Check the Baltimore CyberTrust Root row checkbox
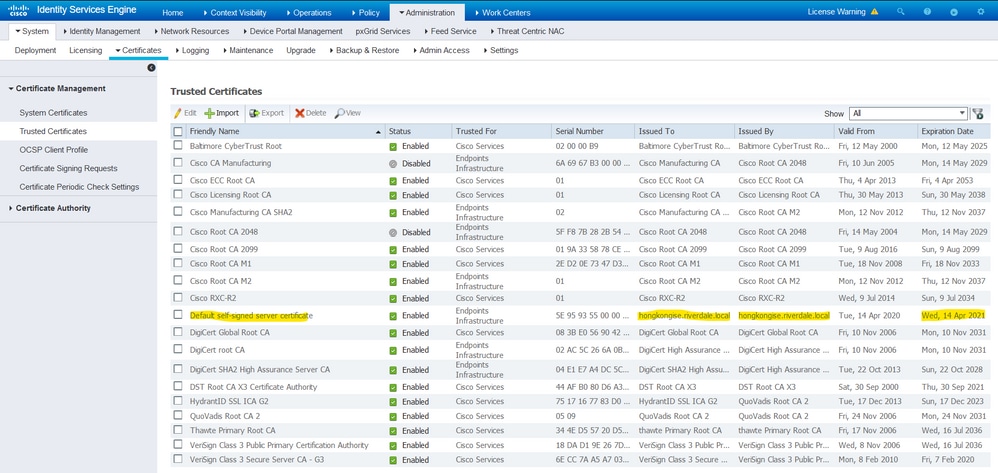This screenshot has width=998, height=473. coord(178,145)
